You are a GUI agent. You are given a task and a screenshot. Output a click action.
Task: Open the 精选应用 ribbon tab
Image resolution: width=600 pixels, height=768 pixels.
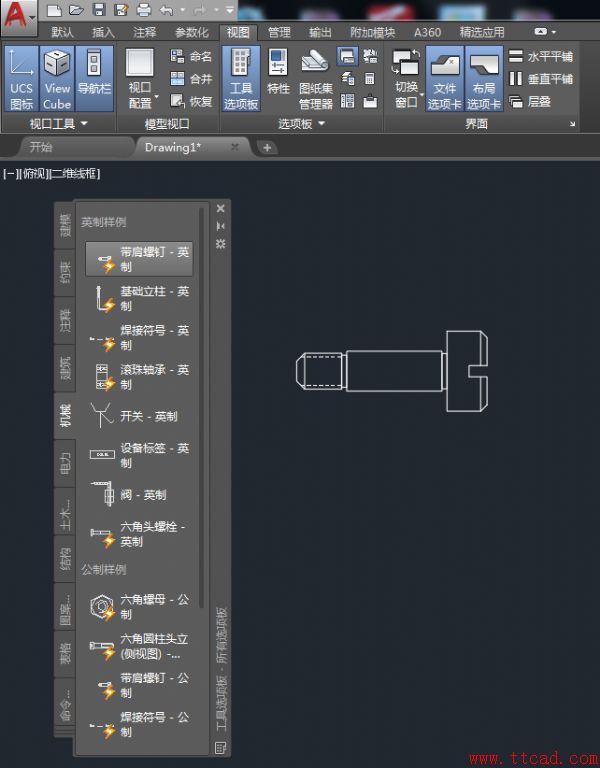[x=482, y=32]
